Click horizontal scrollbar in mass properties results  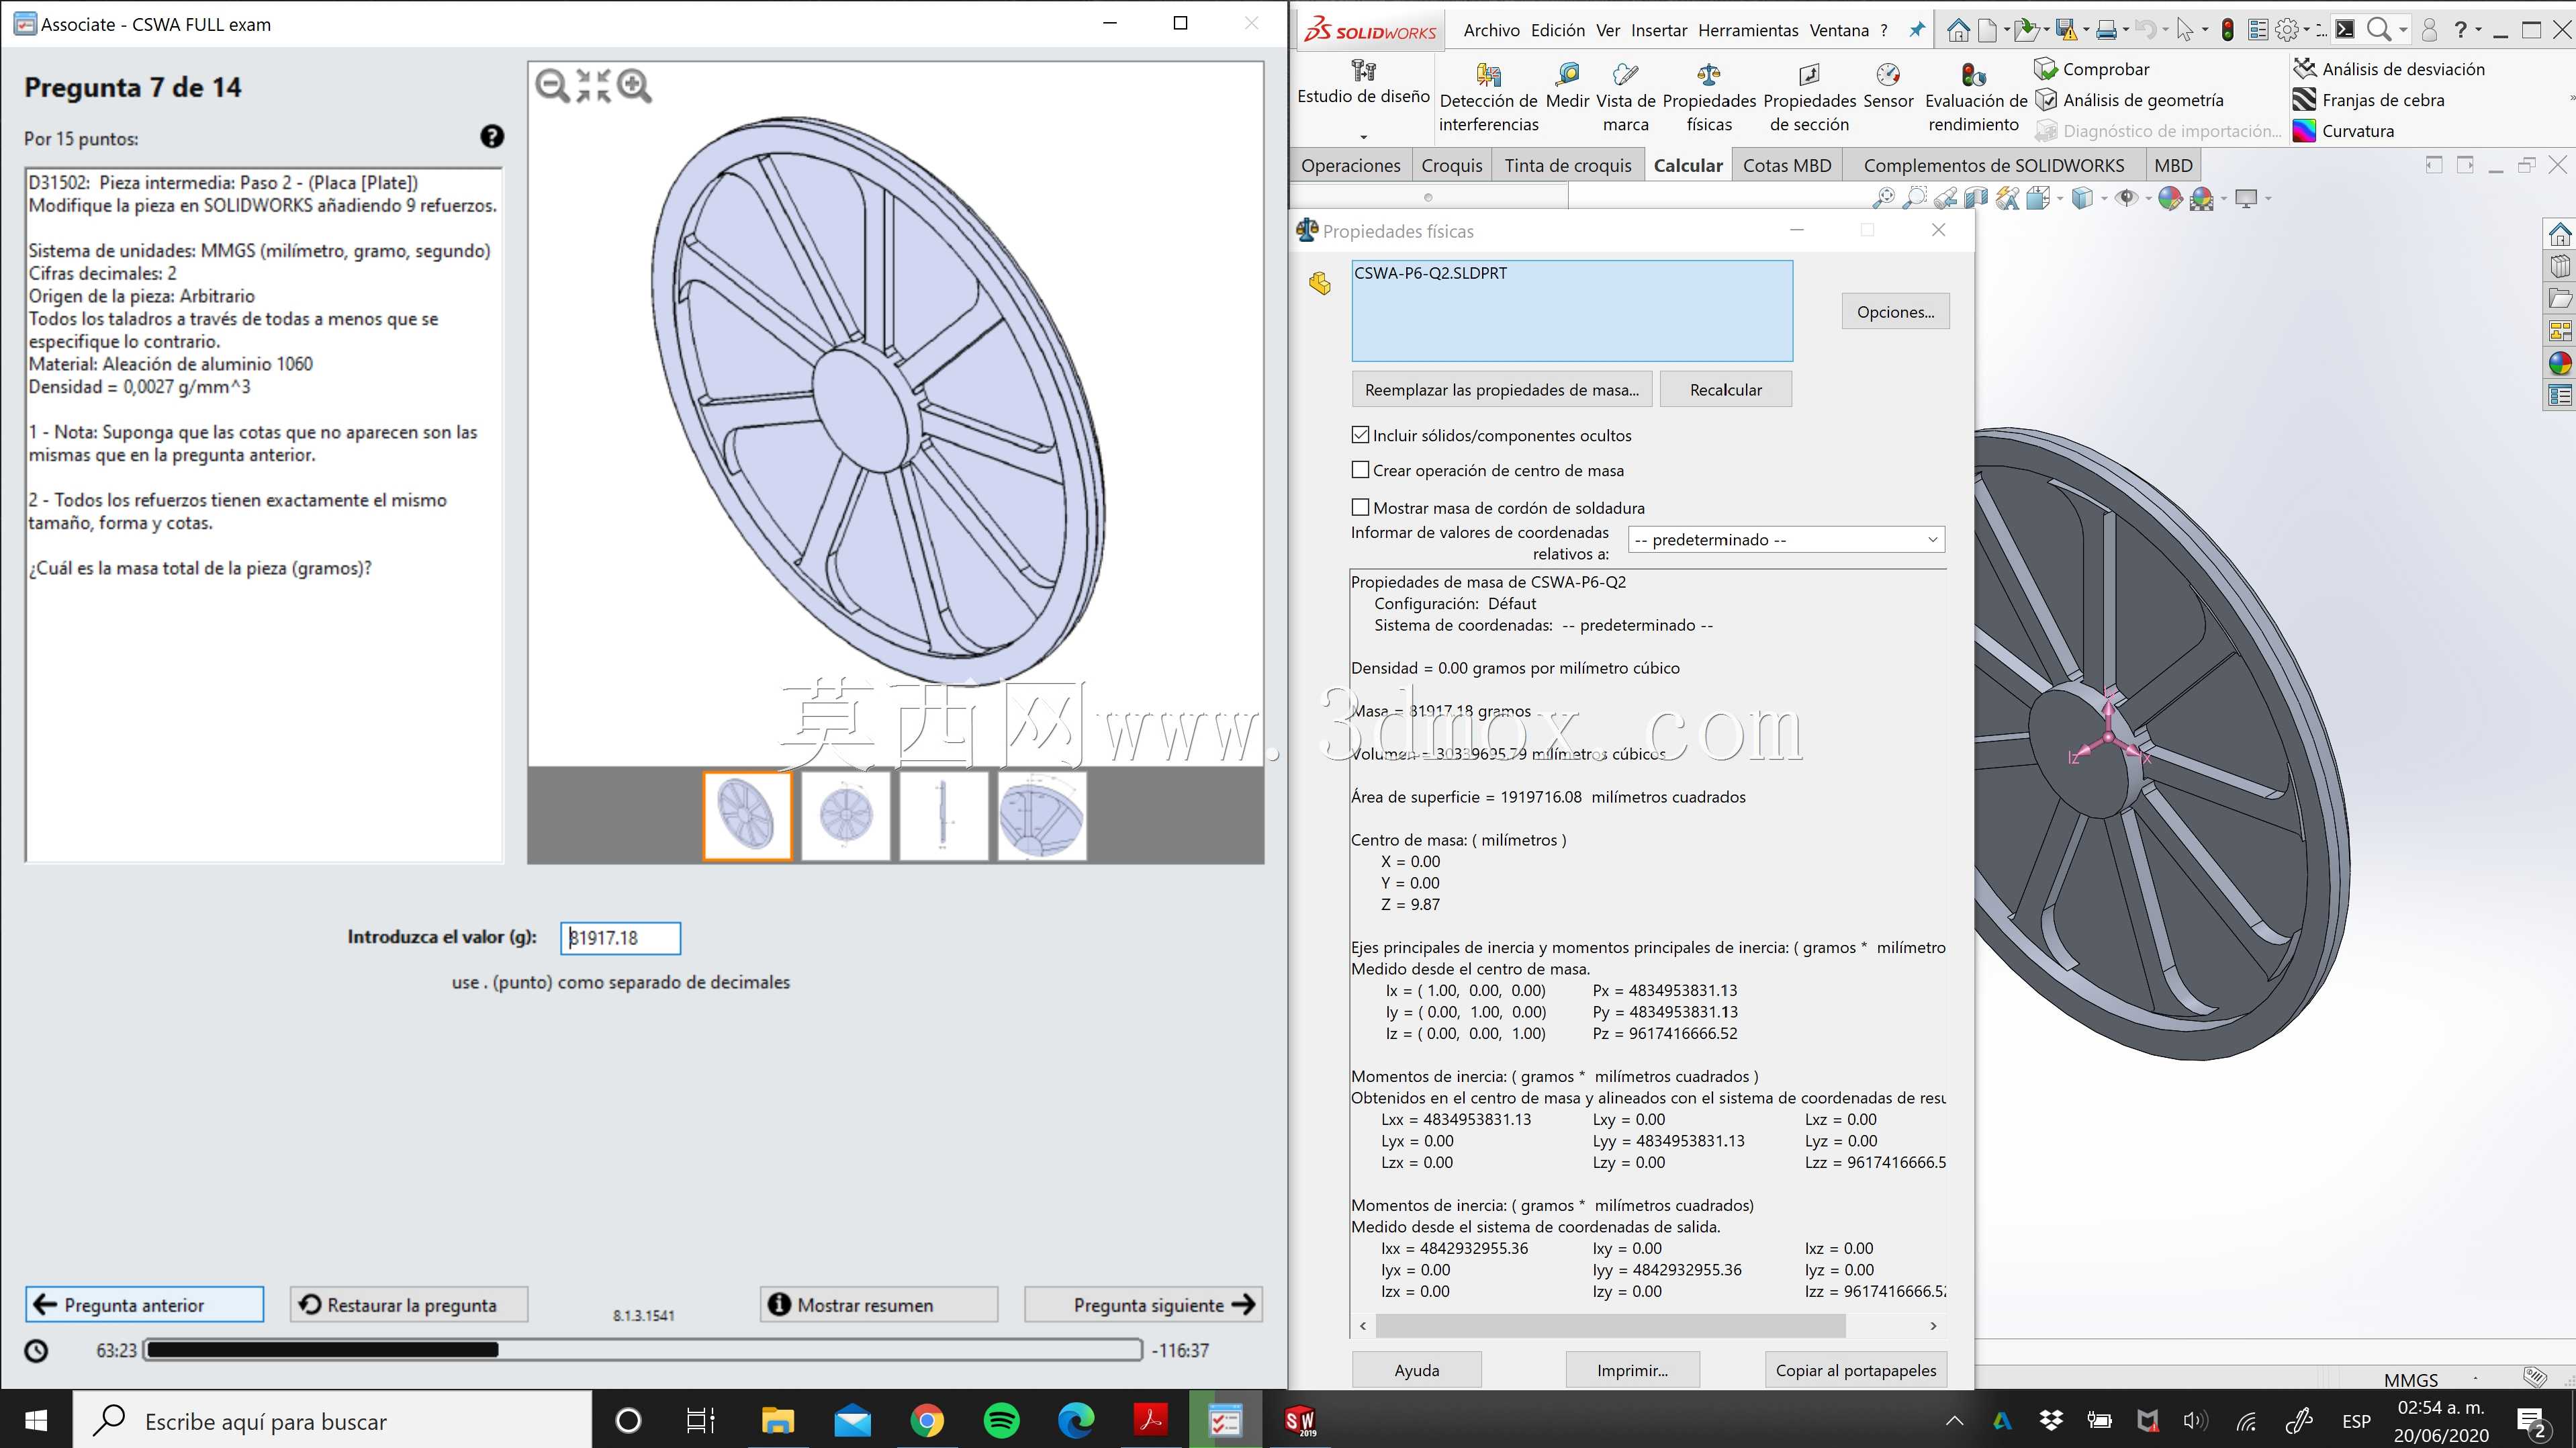(x=1610, y=1326)
